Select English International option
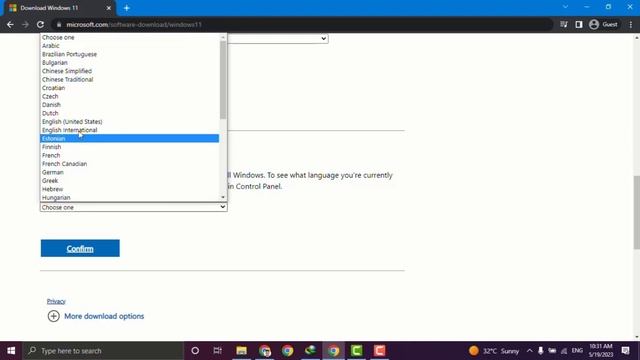The width and height of the screenshot is (640, 360). [129, 130]
